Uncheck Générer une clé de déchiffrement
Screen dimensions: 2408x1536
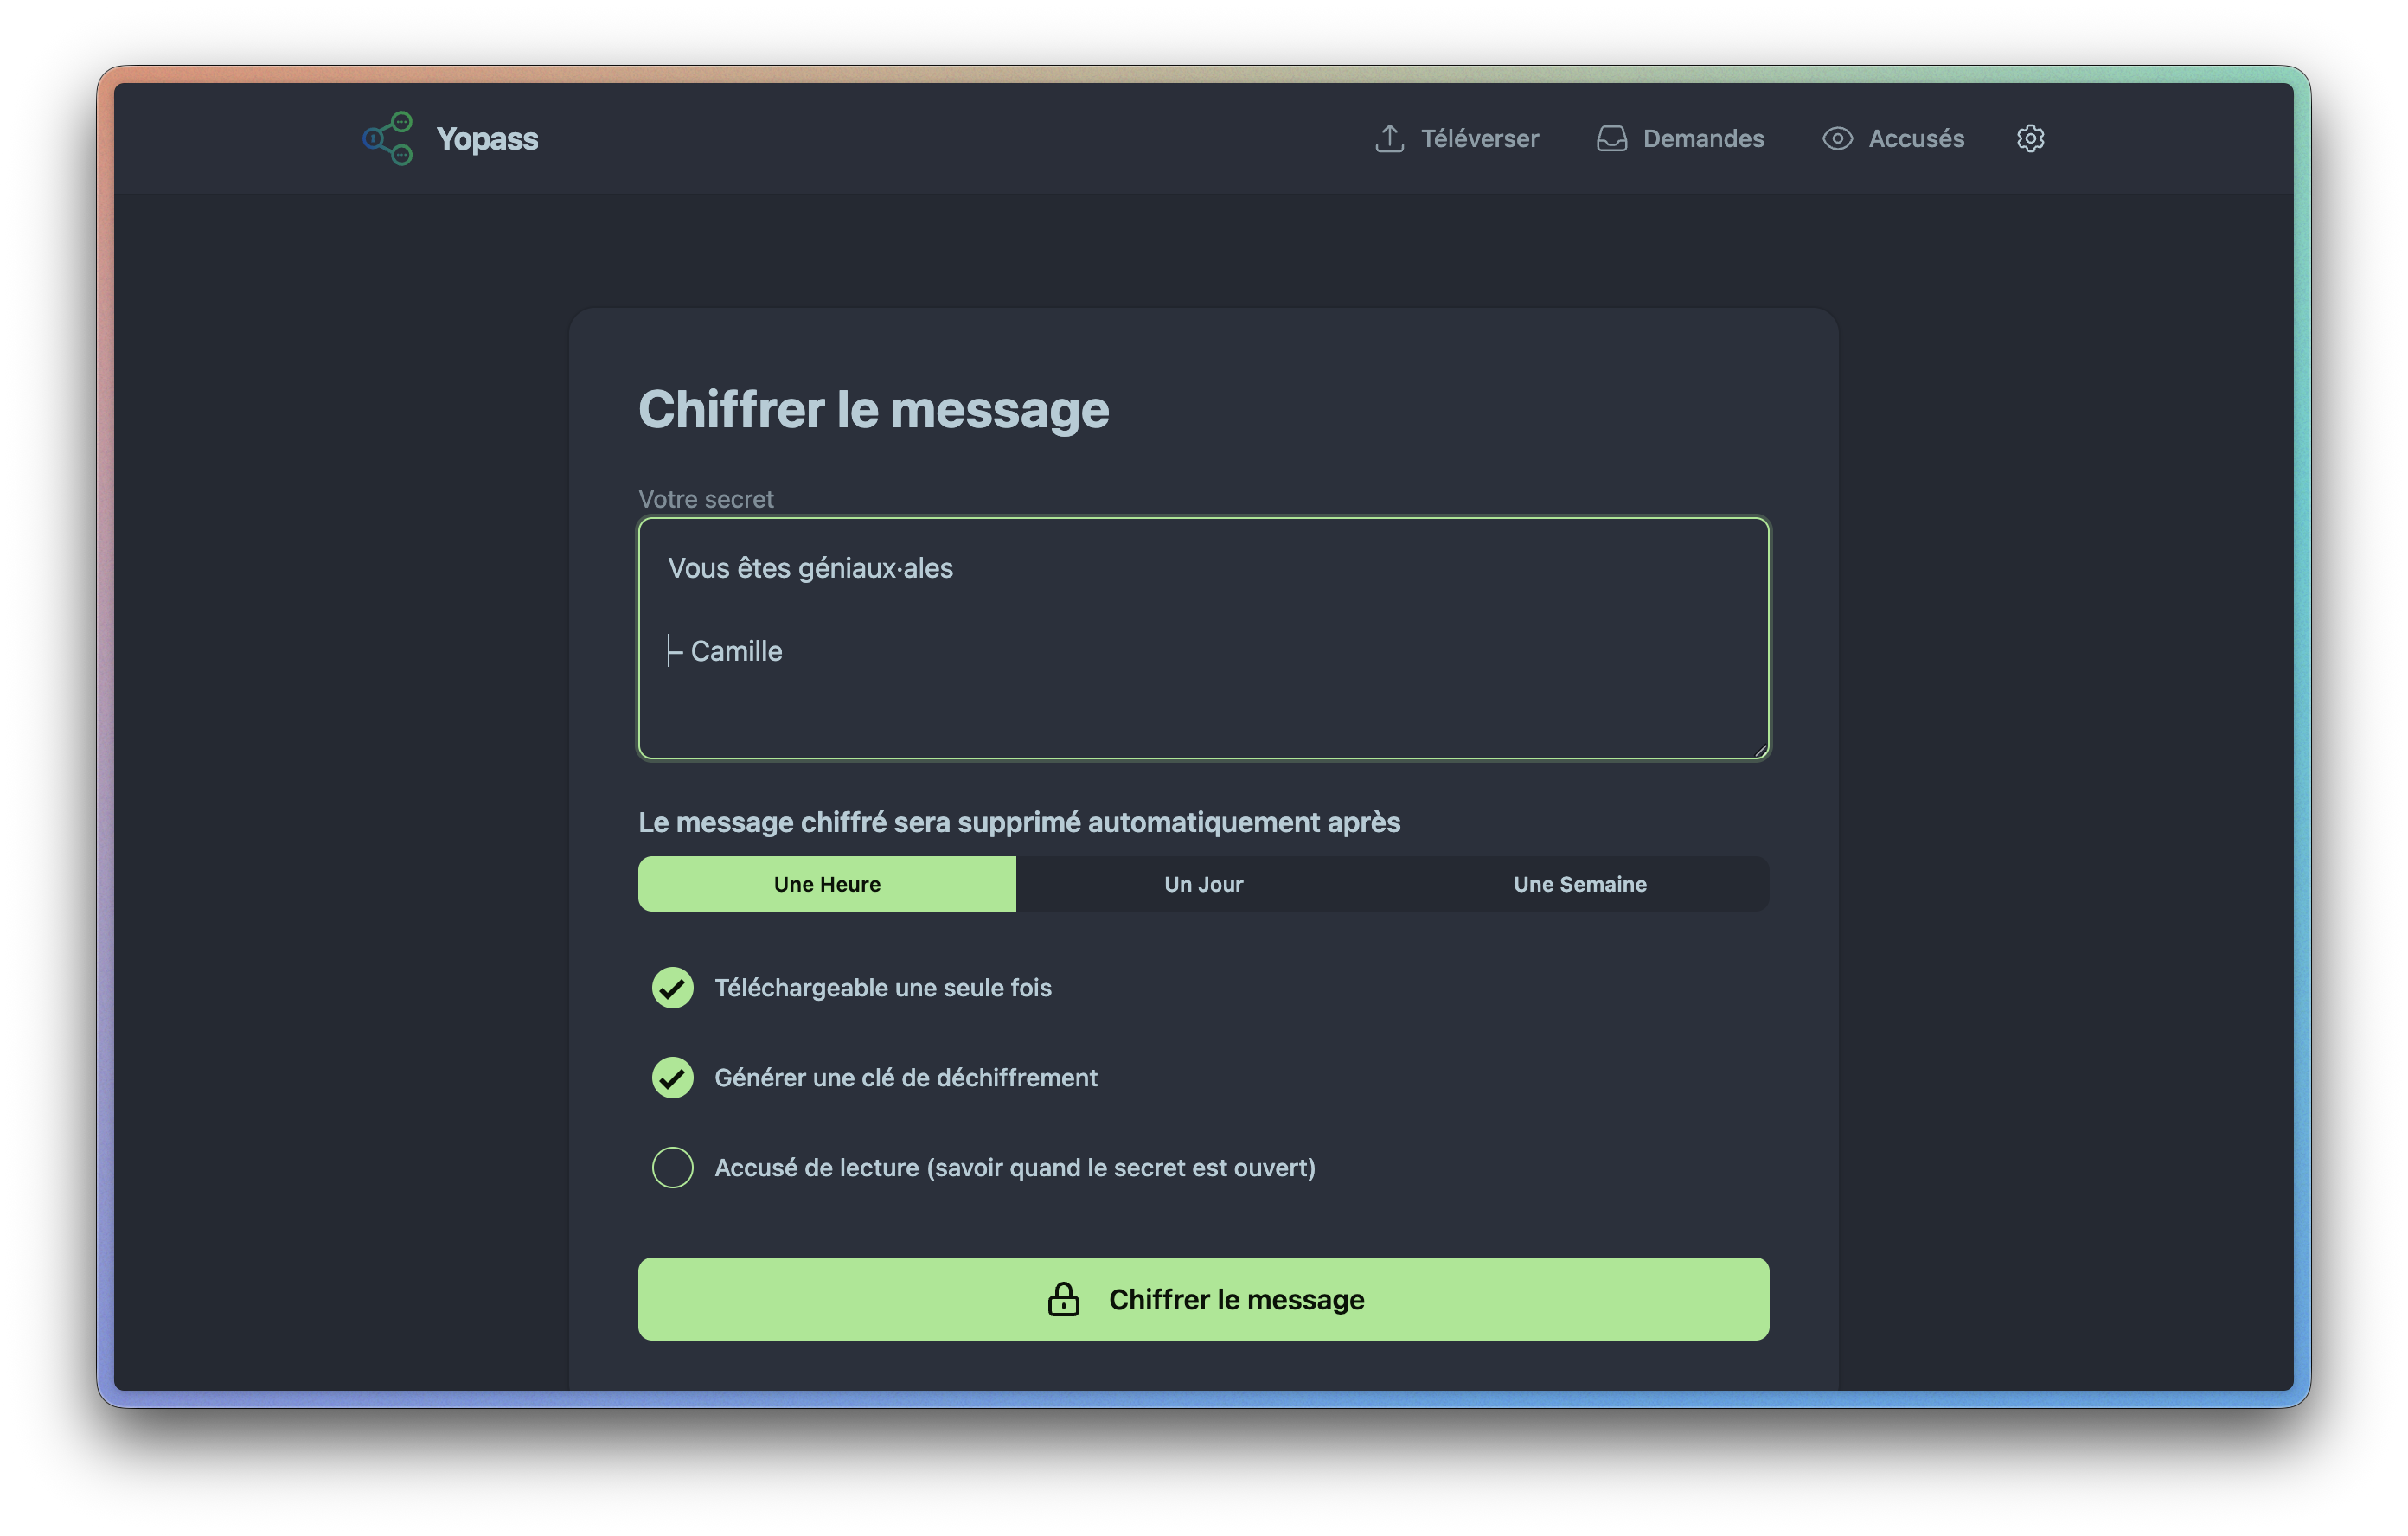click(673, 1077)
